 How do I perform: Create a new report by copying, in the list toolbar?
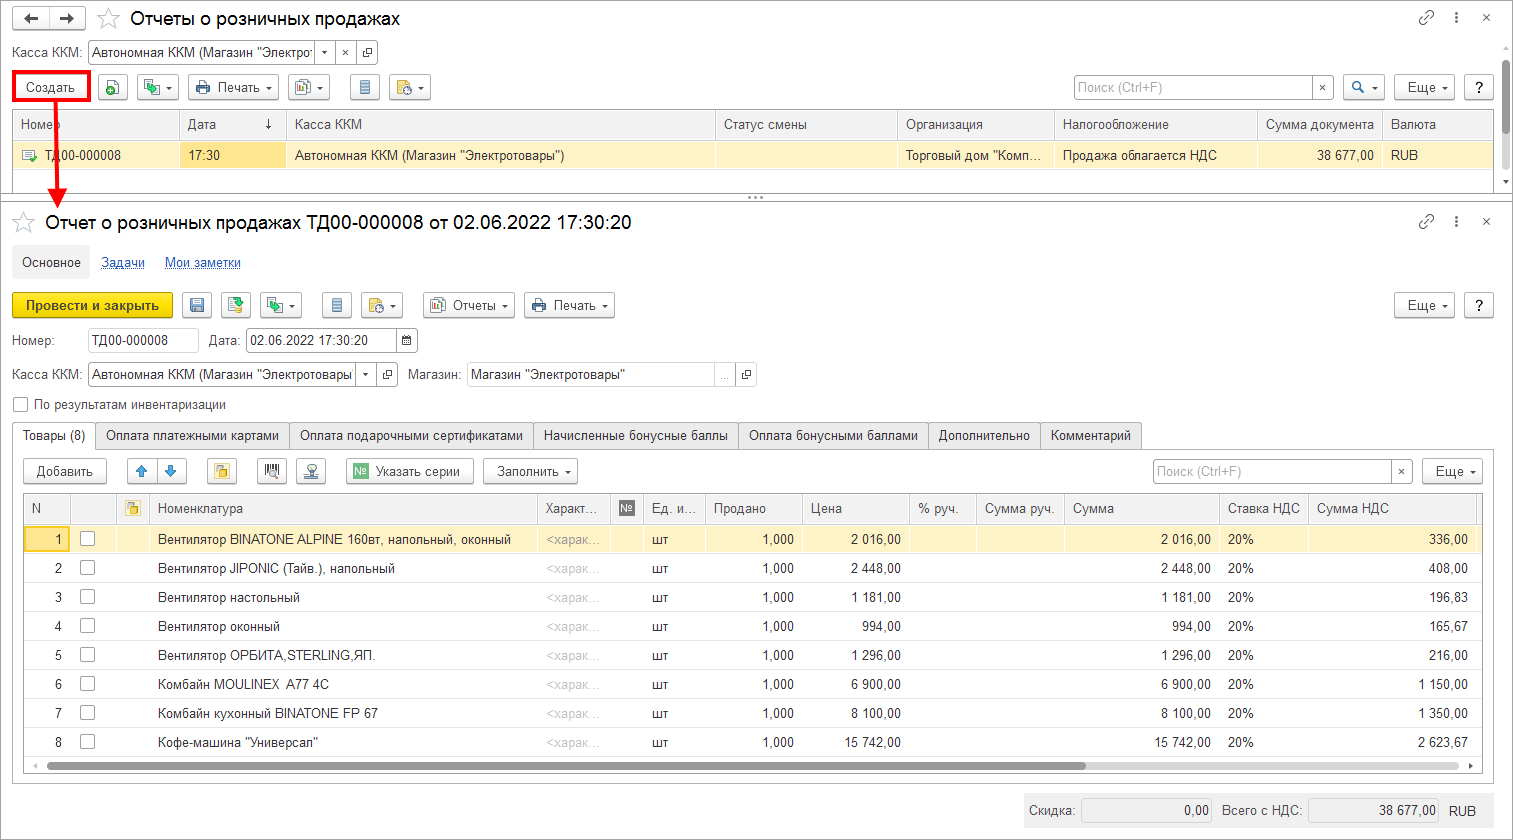tap(112, 88)
